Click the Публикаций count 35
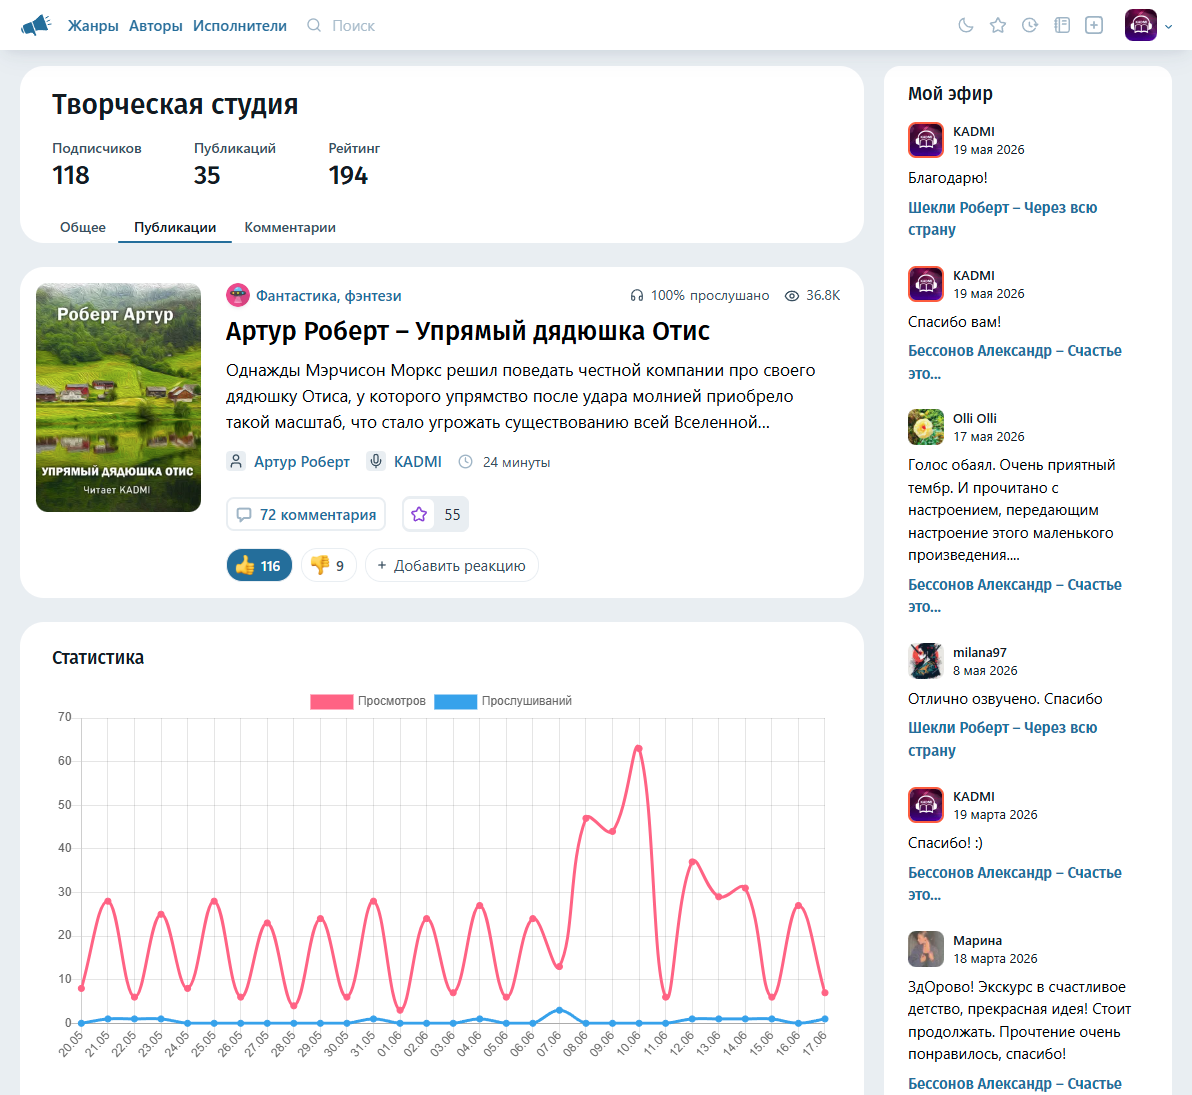The image size is (1192, 1095). point(207,176)
